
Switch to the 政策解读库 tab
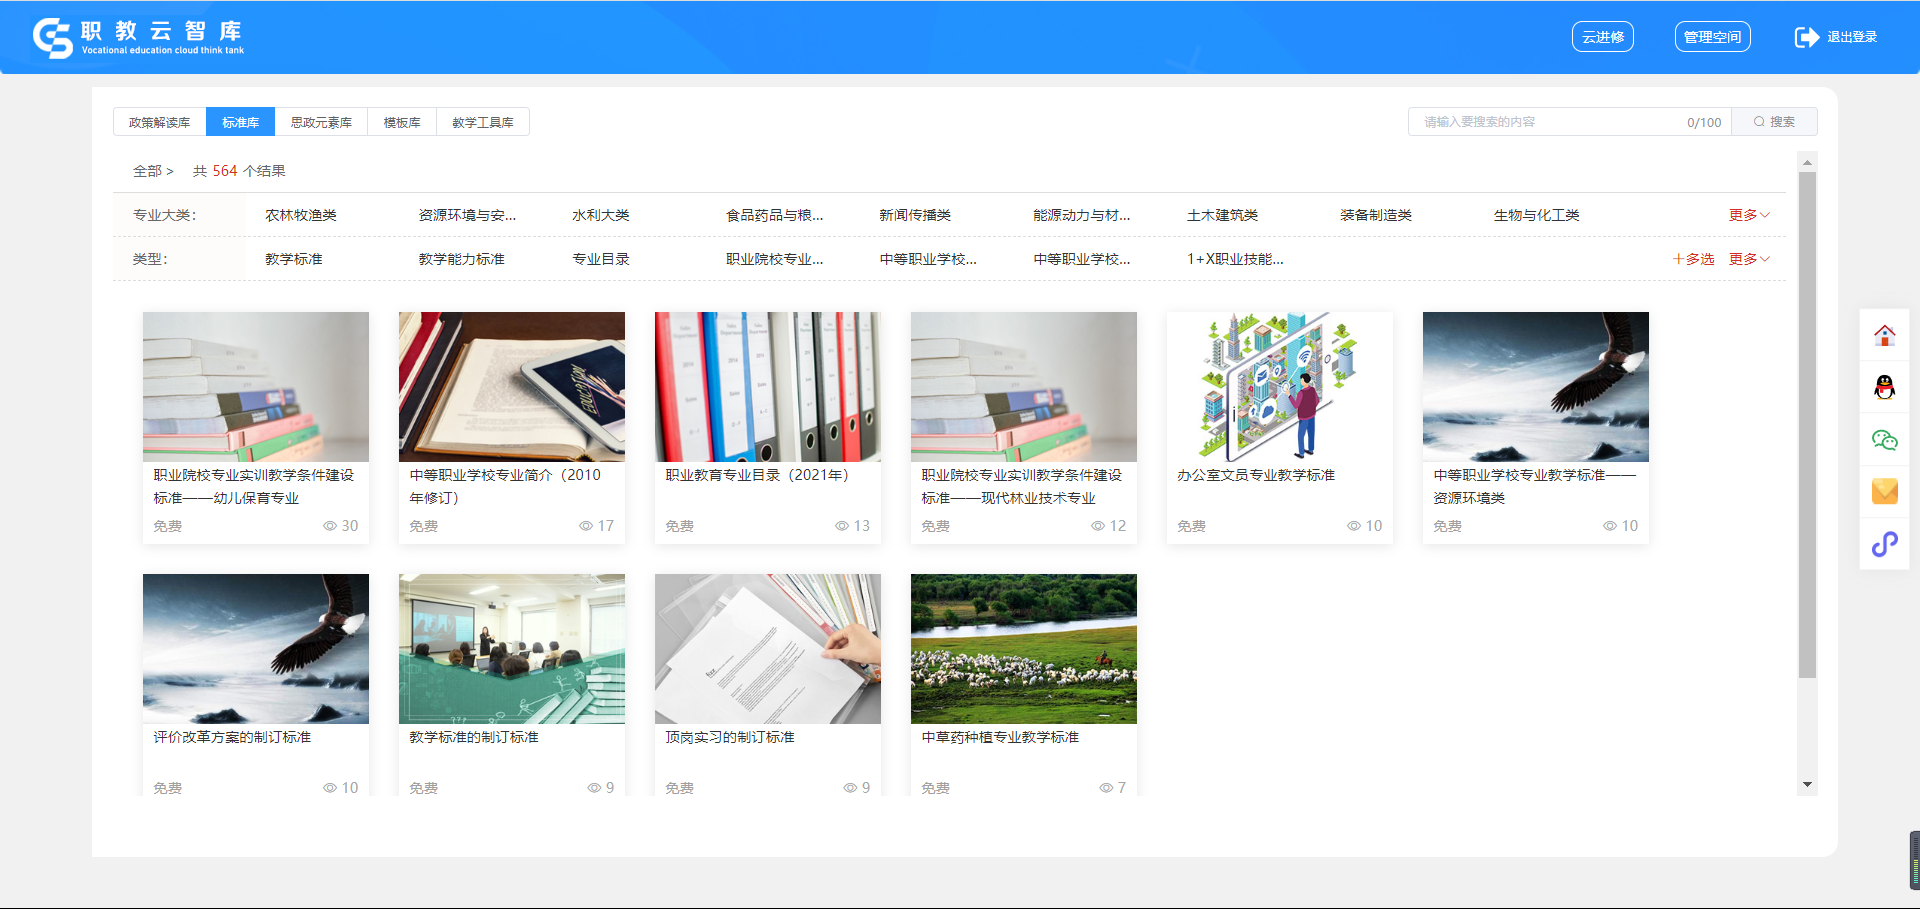[159, 122]
